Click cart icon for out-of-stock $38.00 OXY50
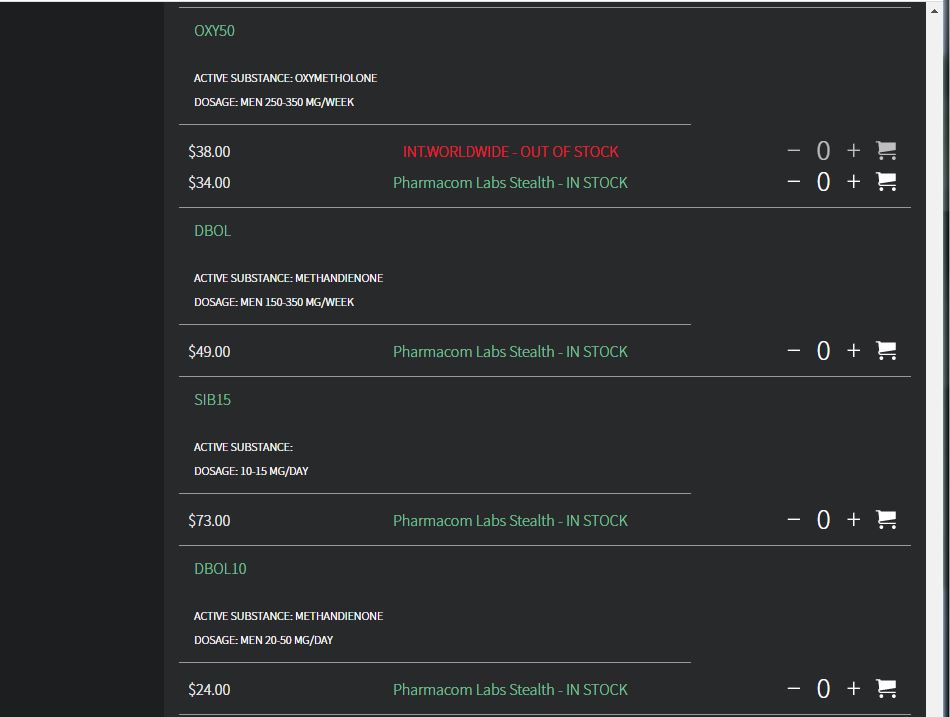 886,150
